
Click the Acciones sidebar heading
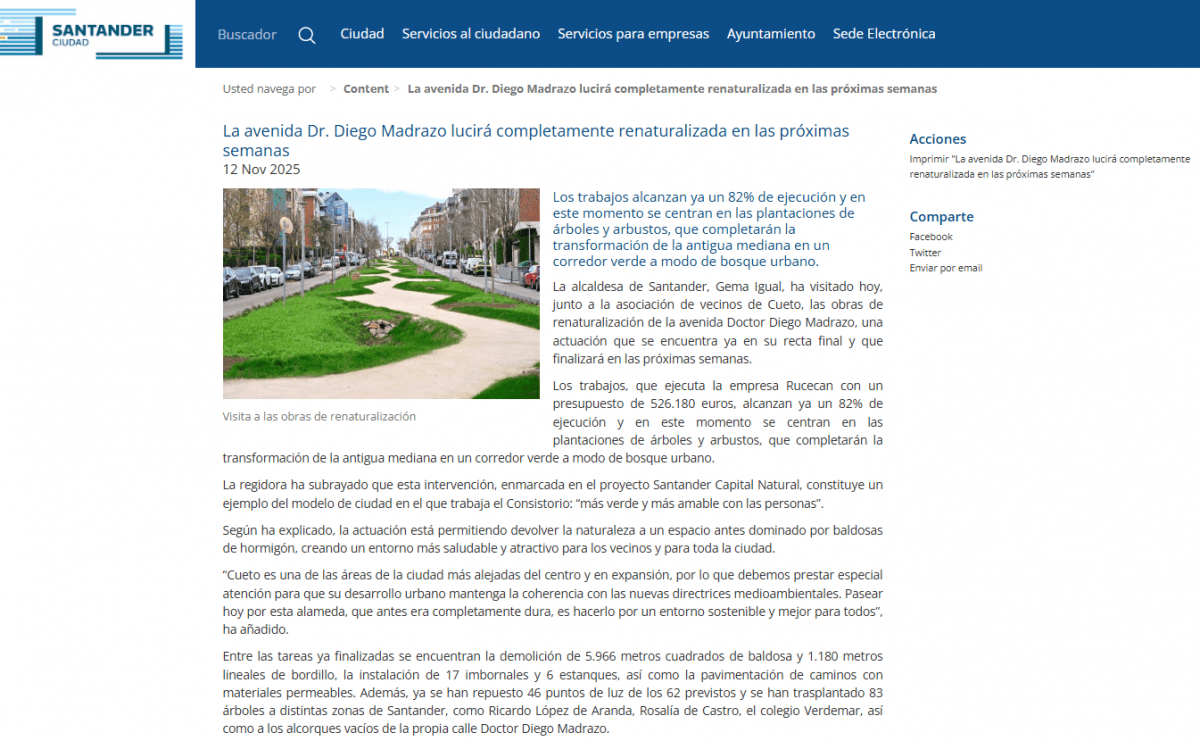pyautogui.click(x=937, y=139)
